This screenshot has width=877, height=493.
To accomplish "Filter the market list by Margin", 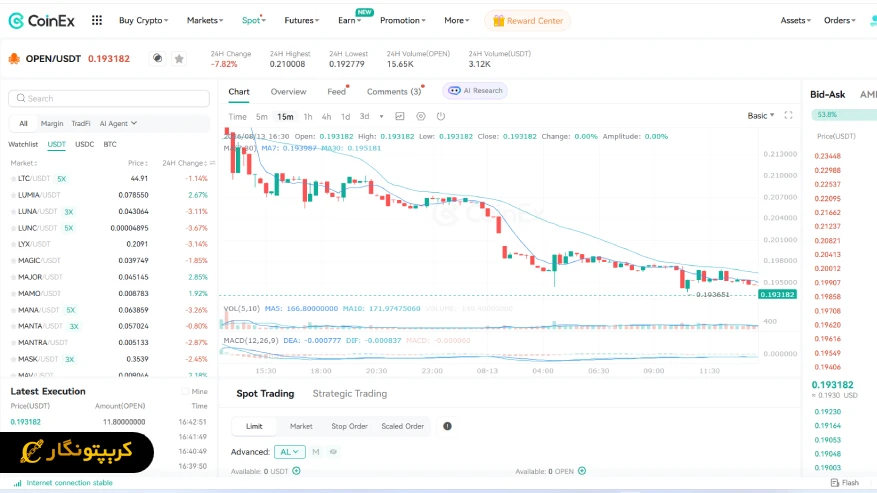I will coord(52,124).
